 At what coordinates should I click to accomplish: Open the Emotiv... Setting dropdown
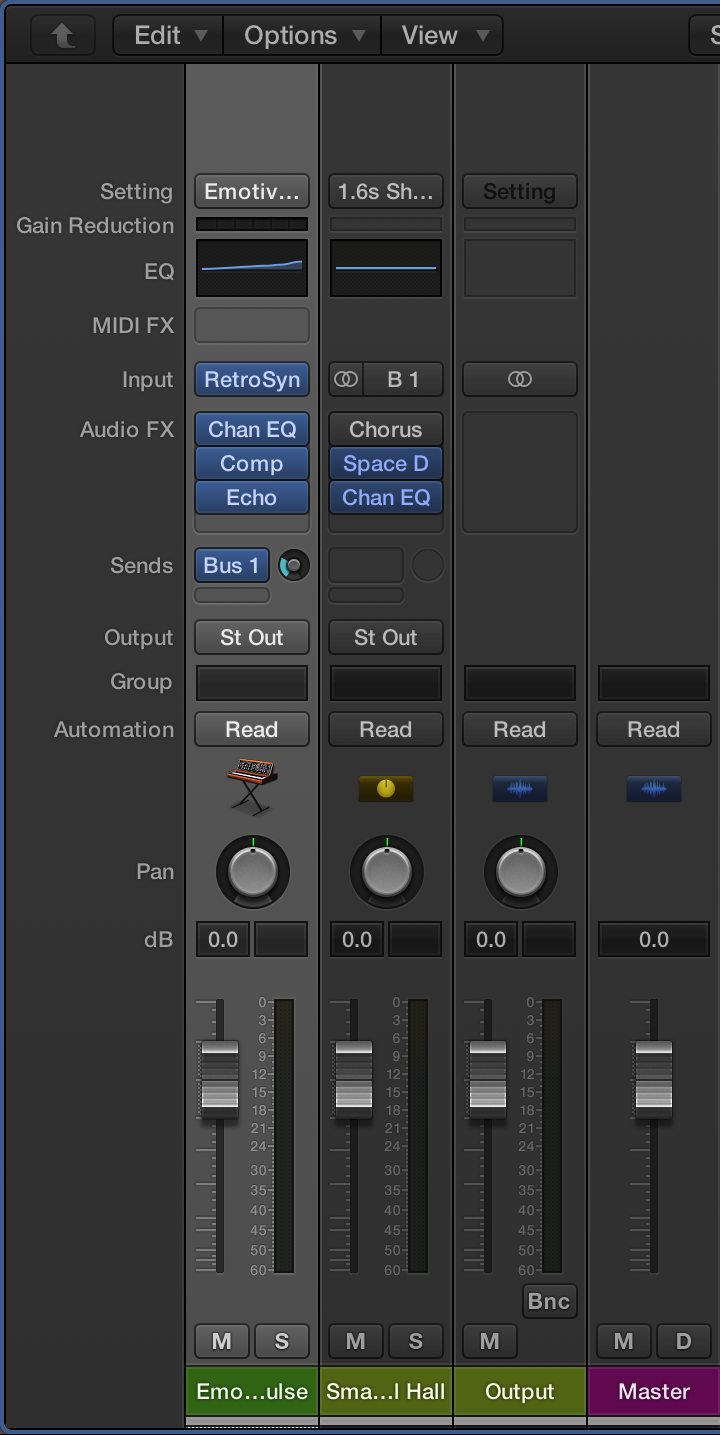[252, 191]
